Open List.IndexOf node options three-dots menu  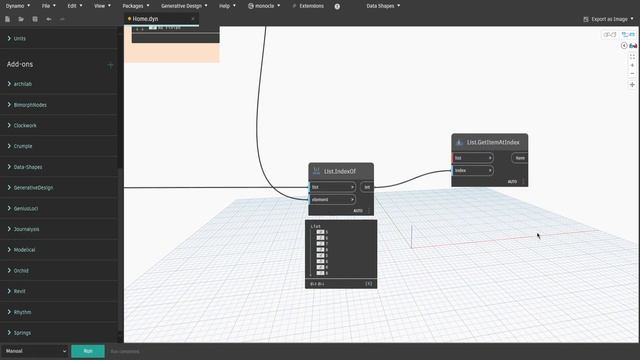369,211
